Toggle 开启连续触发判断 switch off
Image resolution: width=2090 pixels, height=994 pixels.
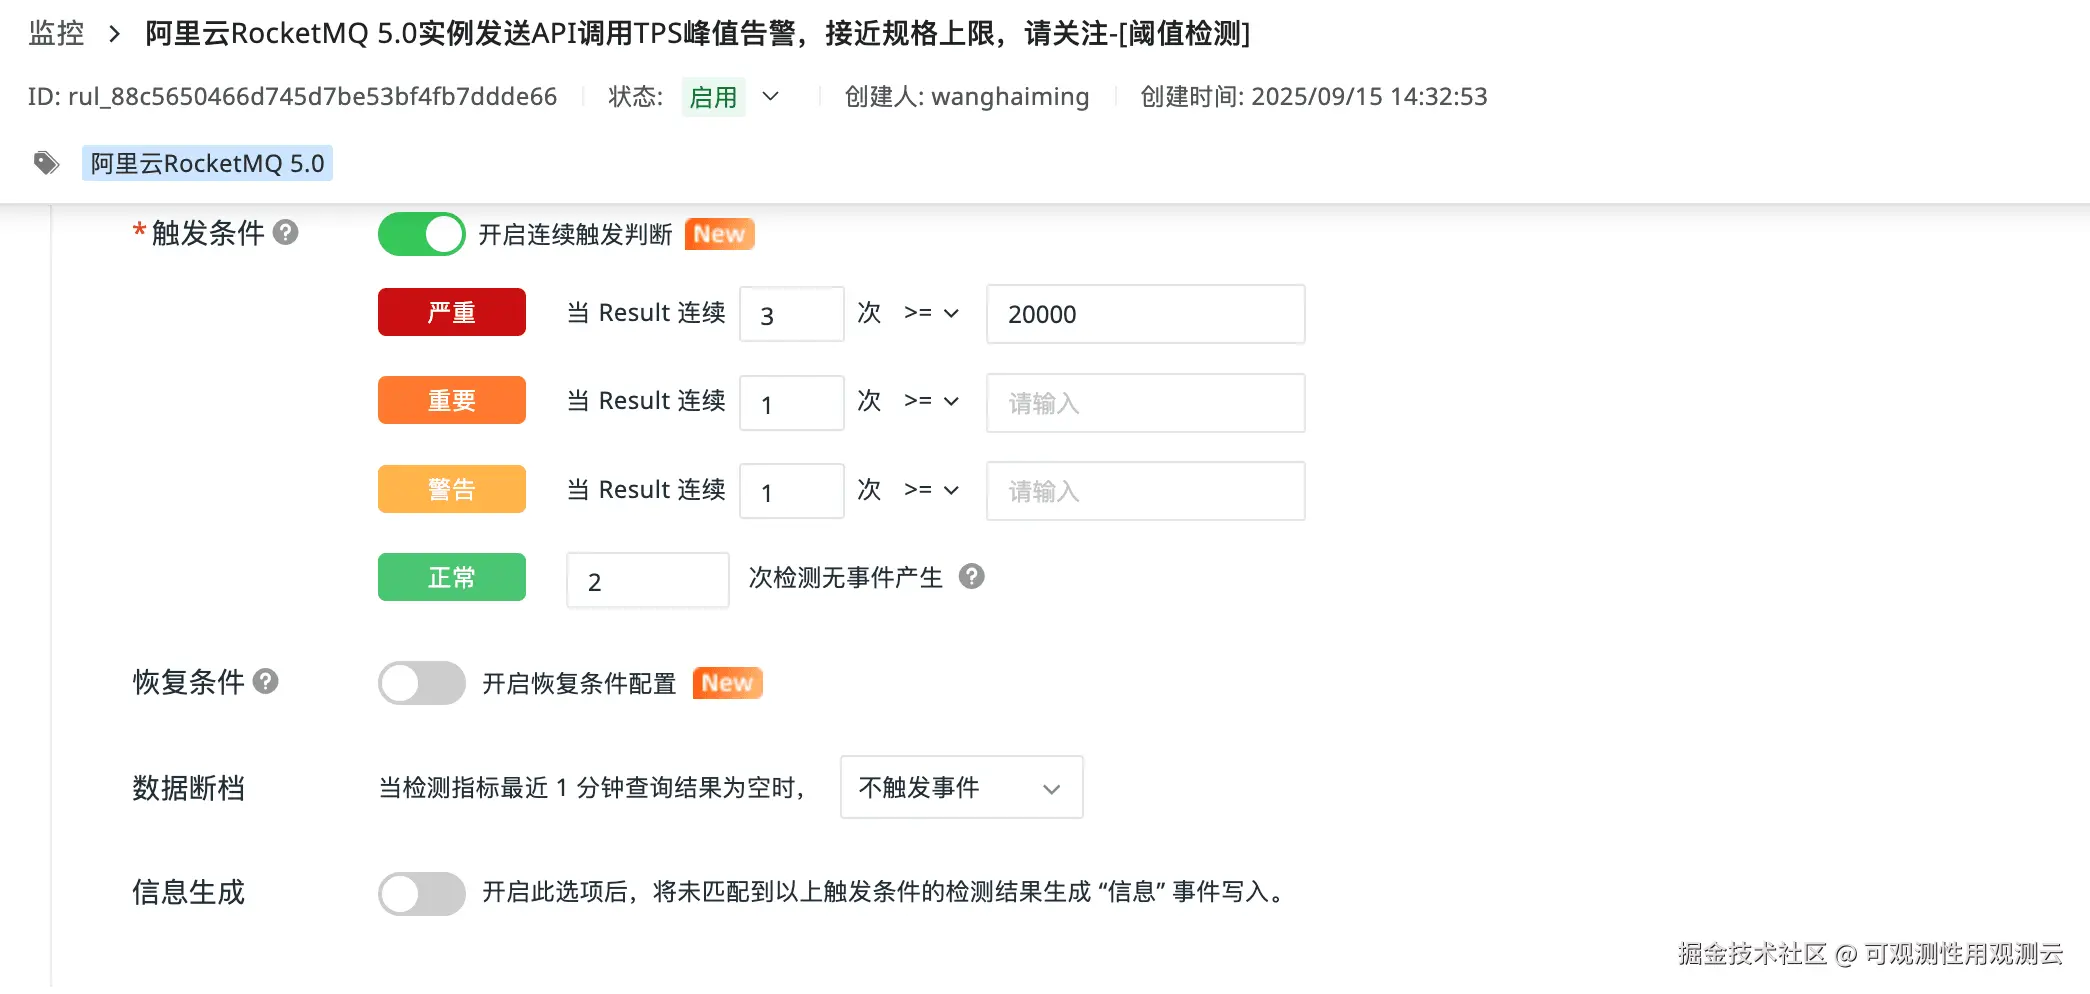(x=421, y=234)
